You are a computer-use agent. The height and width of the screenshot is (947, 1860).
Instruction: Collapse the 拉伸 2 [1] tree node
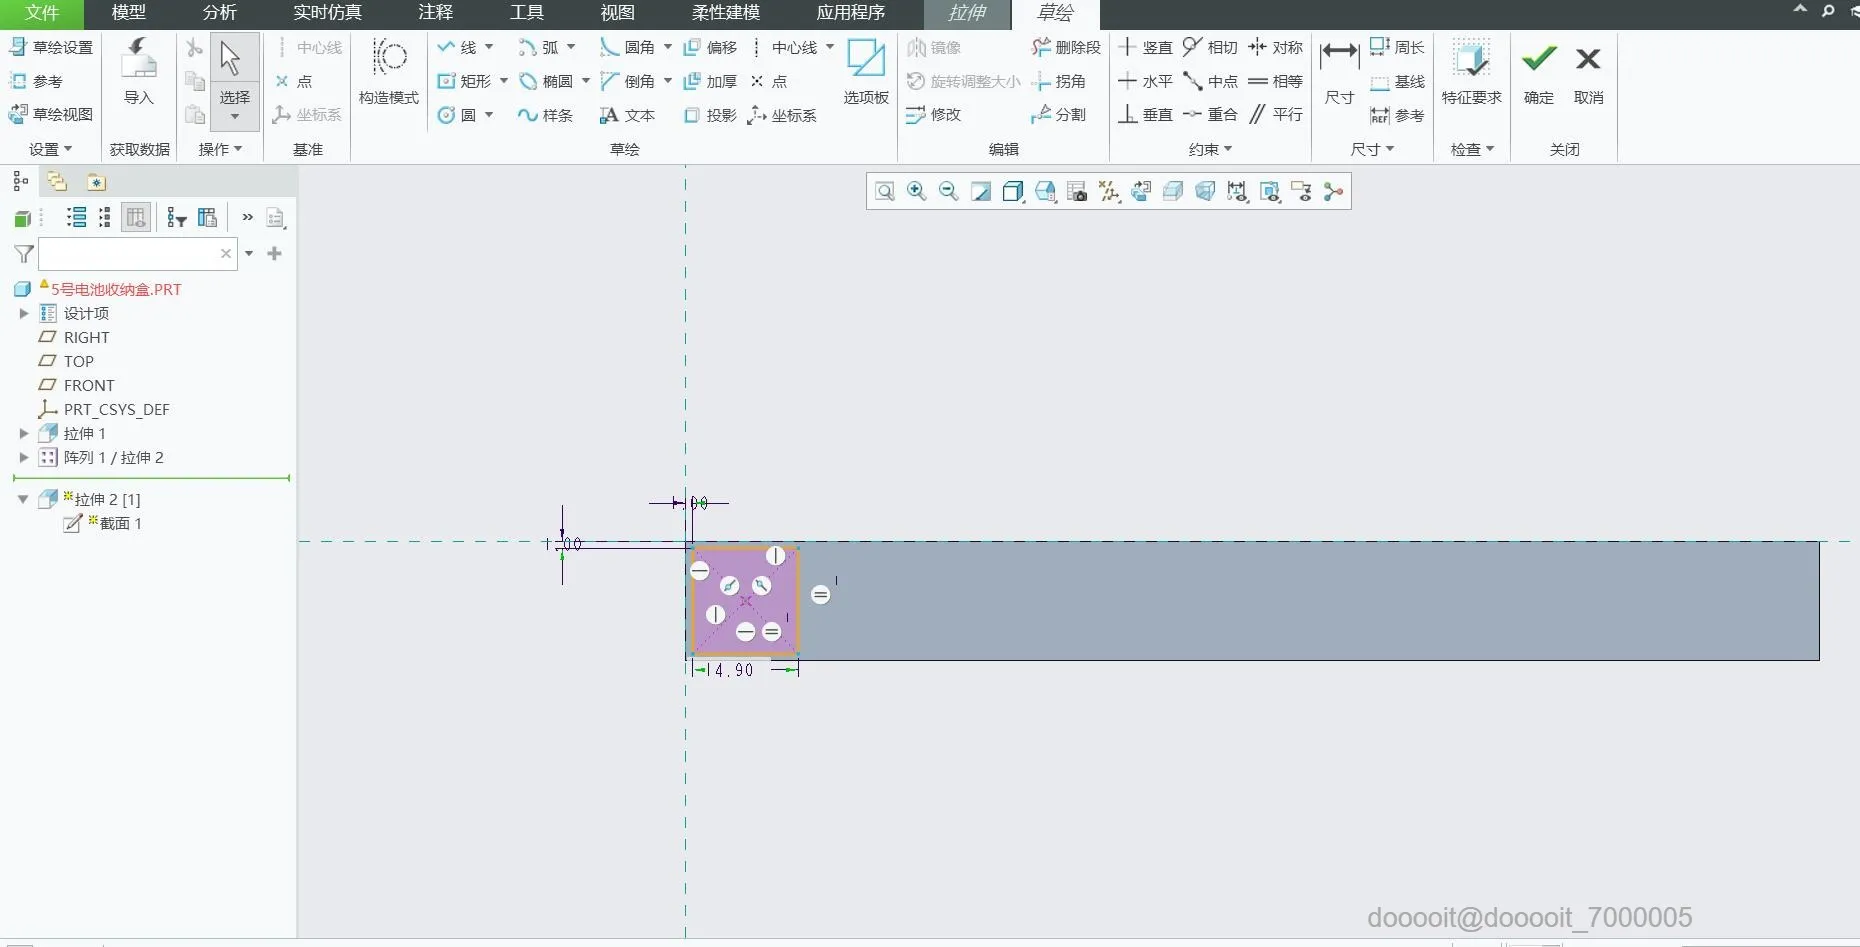tap(23, 499)
